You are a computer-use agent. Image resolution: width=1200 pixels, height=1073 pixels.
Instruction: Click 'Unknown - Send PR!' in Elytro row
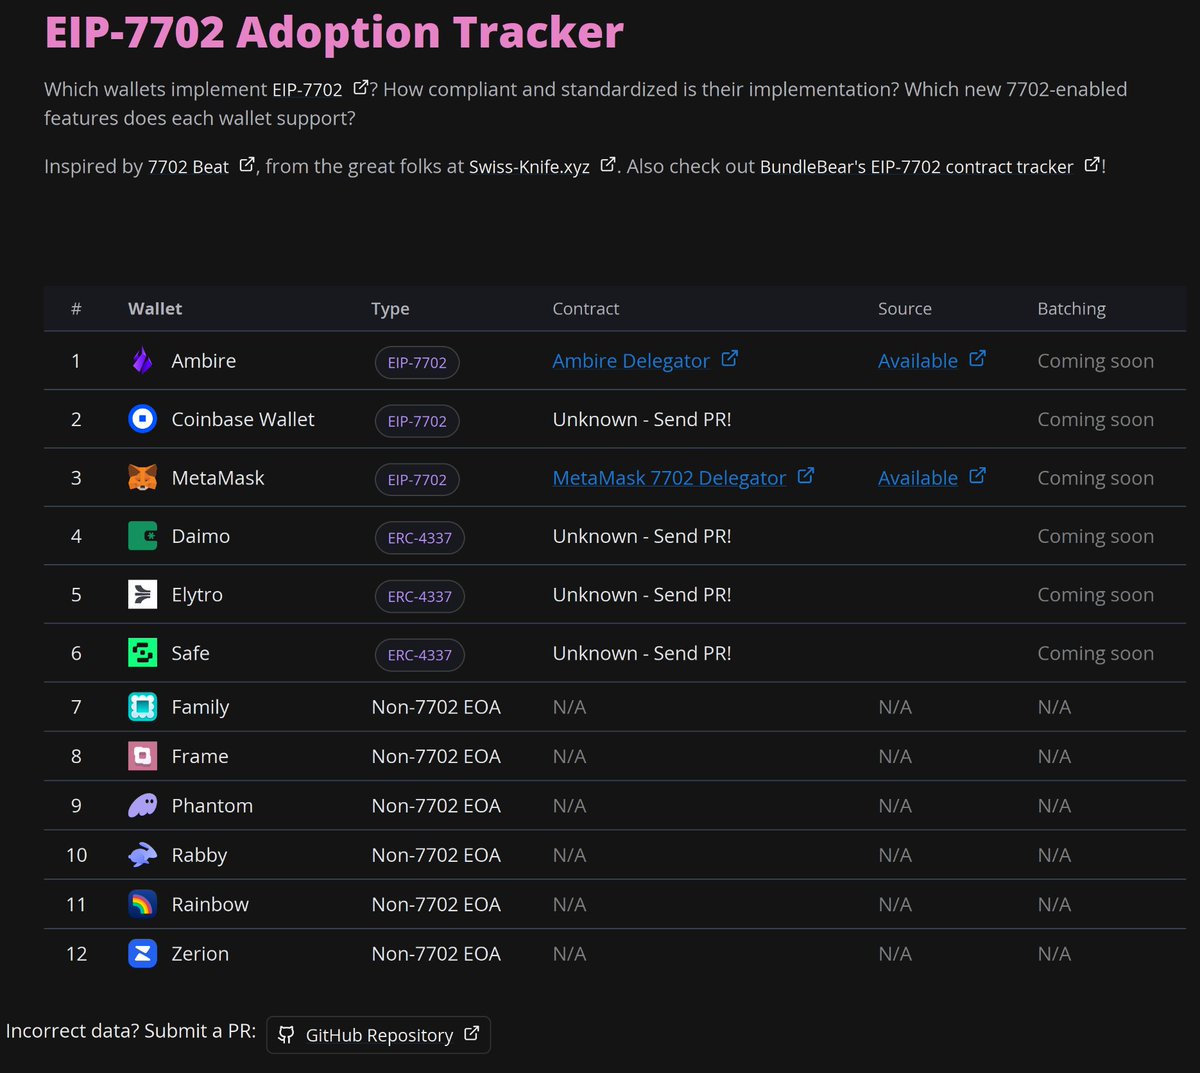[x=642, y=595]
